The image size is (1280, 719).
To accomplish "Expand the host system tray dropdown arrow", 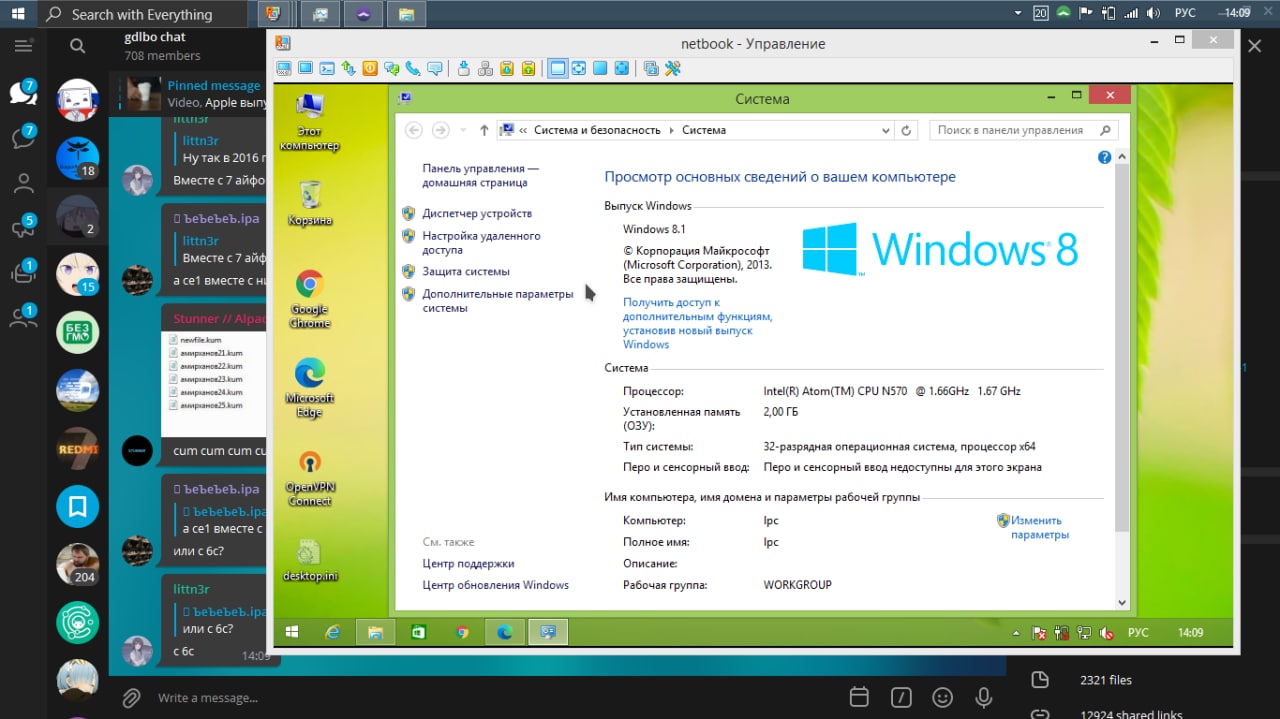I will (x=1018, y=13).
